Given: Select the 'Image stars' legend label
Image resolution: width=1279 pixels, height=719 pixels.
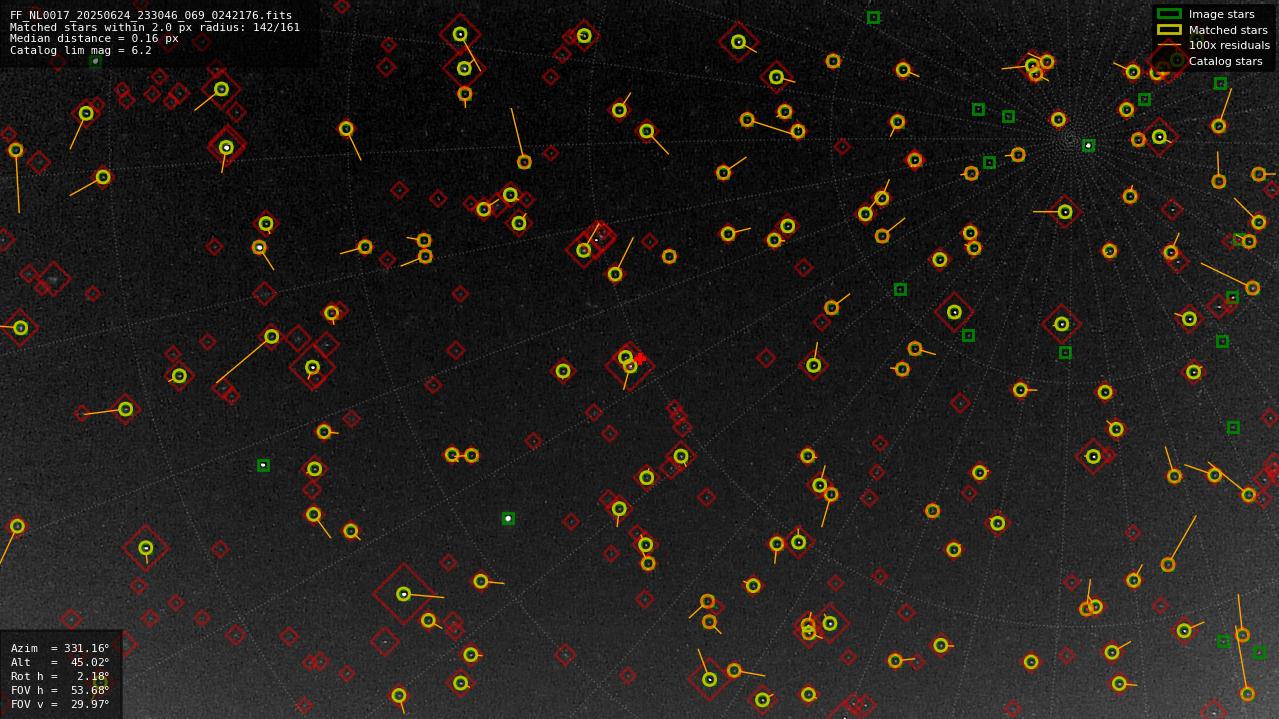Looking at the screenshot, I should [x=1221, y=14].
